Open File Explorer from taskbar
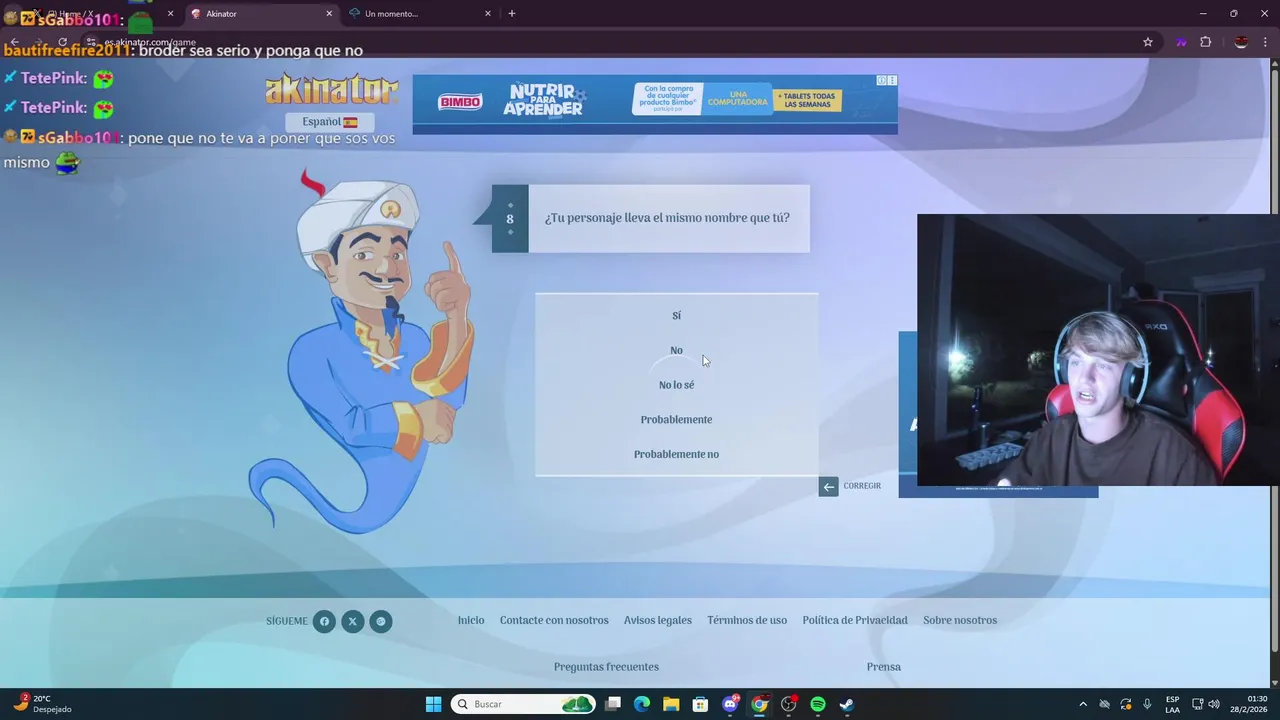Viewport: 1280px width, 720px height. tap(671, 705)
